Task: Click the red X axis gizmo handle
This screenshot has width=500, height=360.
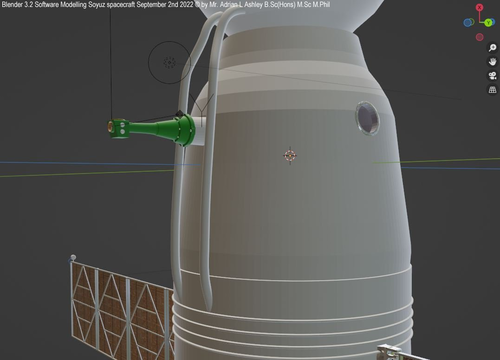Action: (479, 7)
